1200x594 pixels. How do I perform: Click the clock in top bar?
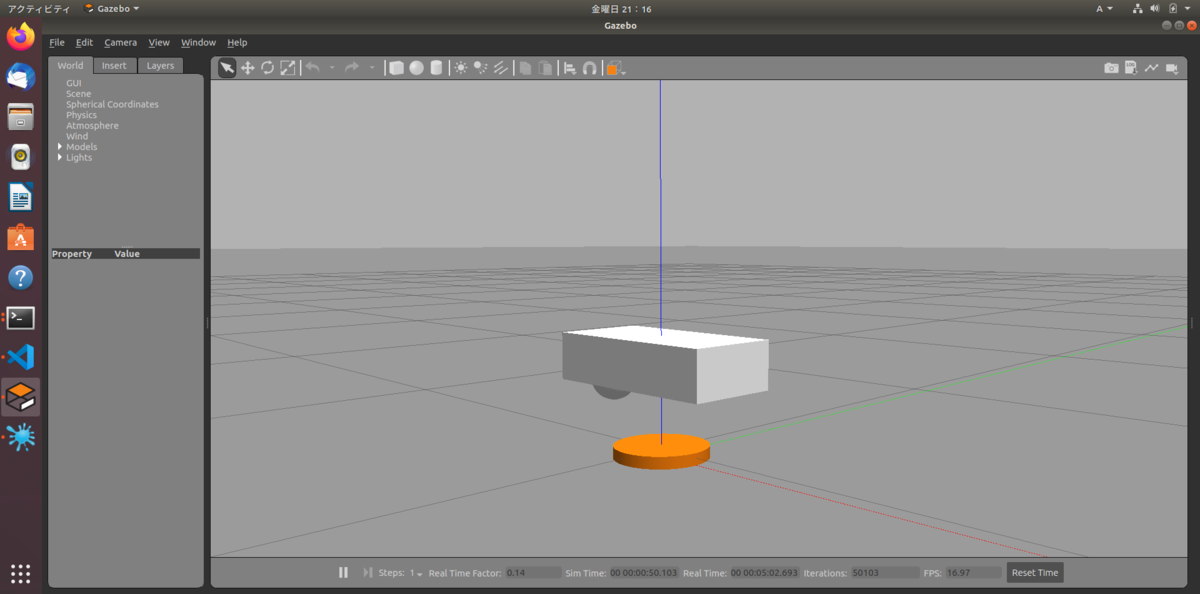(621, 8)
